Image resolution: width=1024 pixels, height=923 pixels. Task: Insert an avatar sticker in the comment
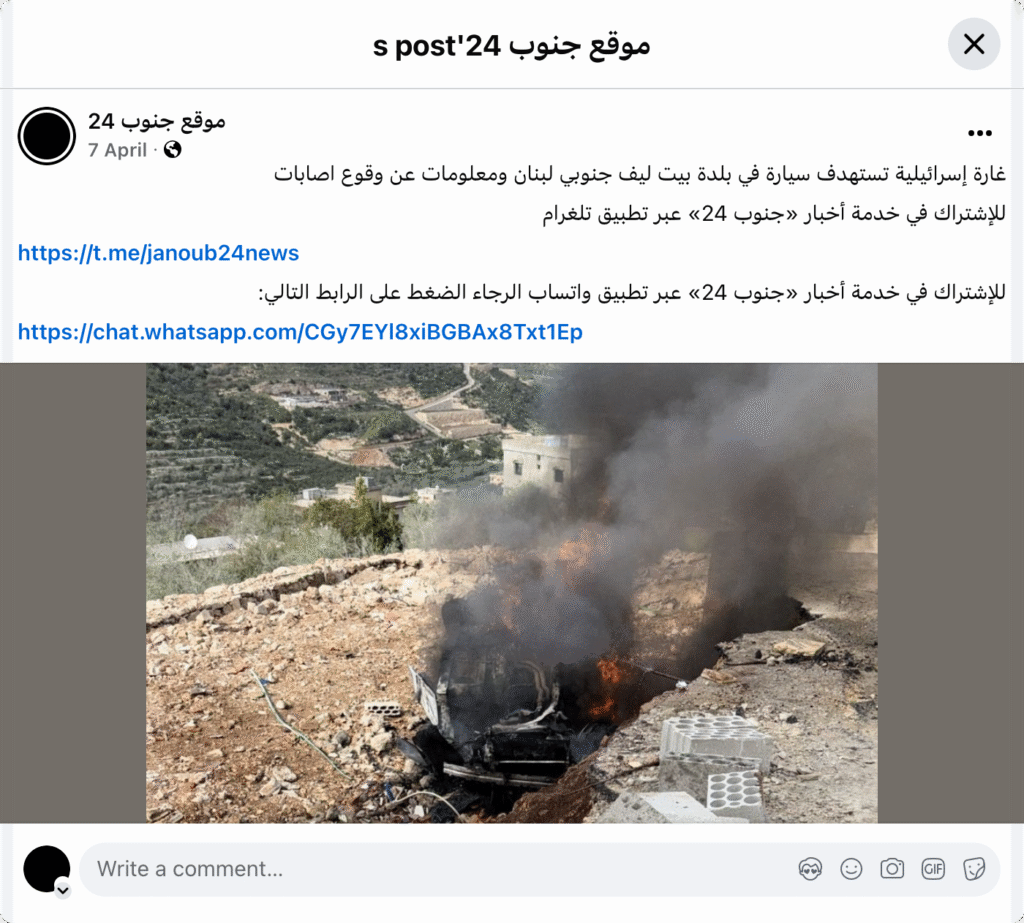810,869
